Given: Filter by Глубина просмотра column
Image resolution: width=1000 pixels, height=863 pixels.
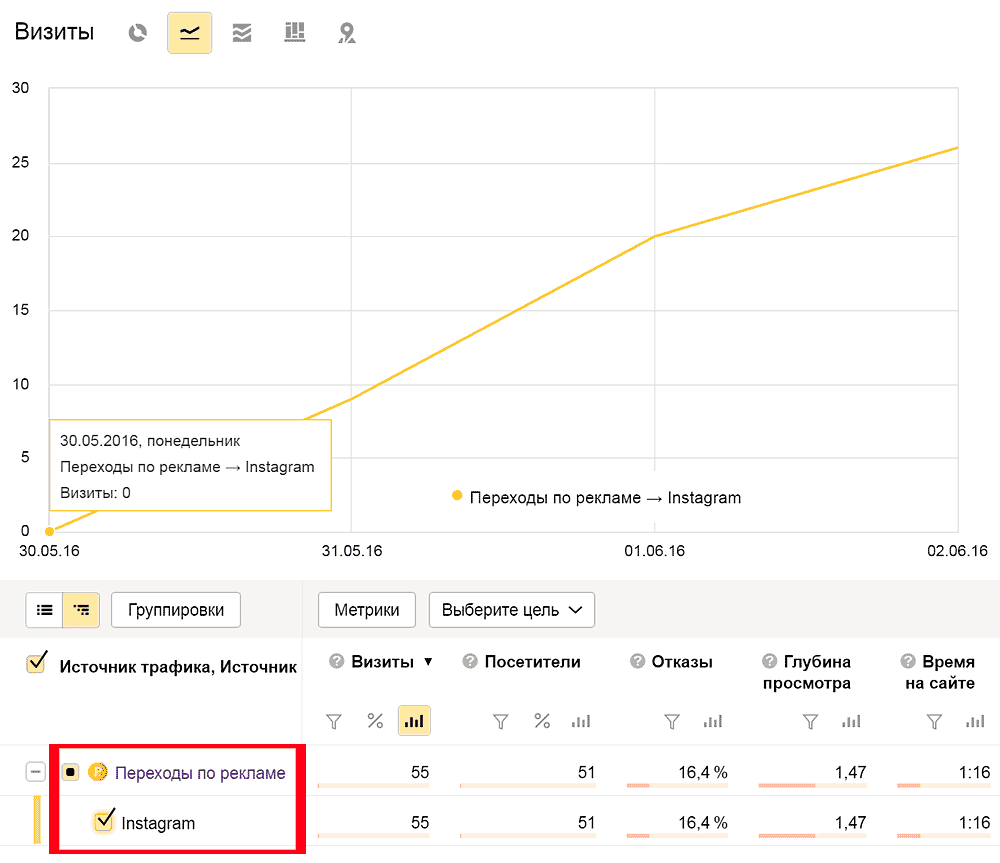Looking at the screenshot, I should [810, 721].
